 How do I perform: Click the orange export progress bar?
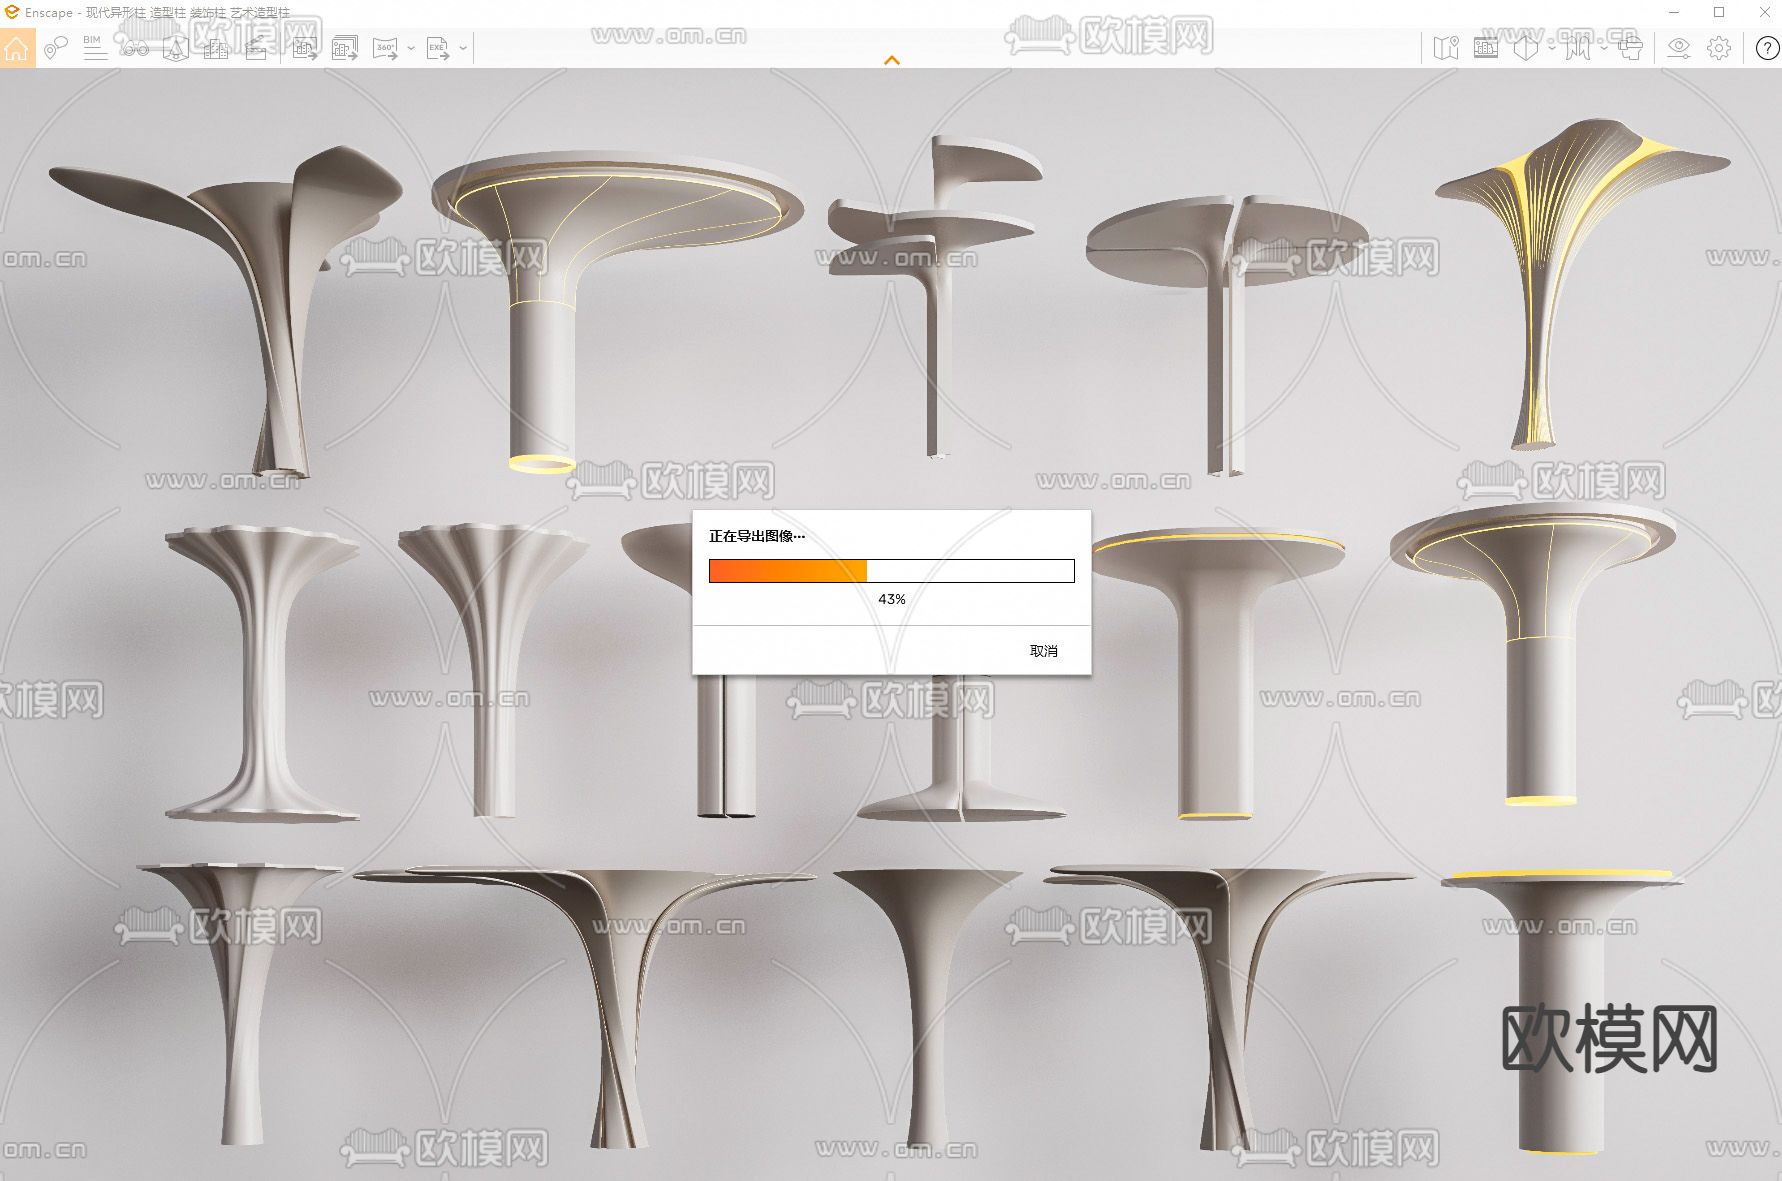pos(892,571)
